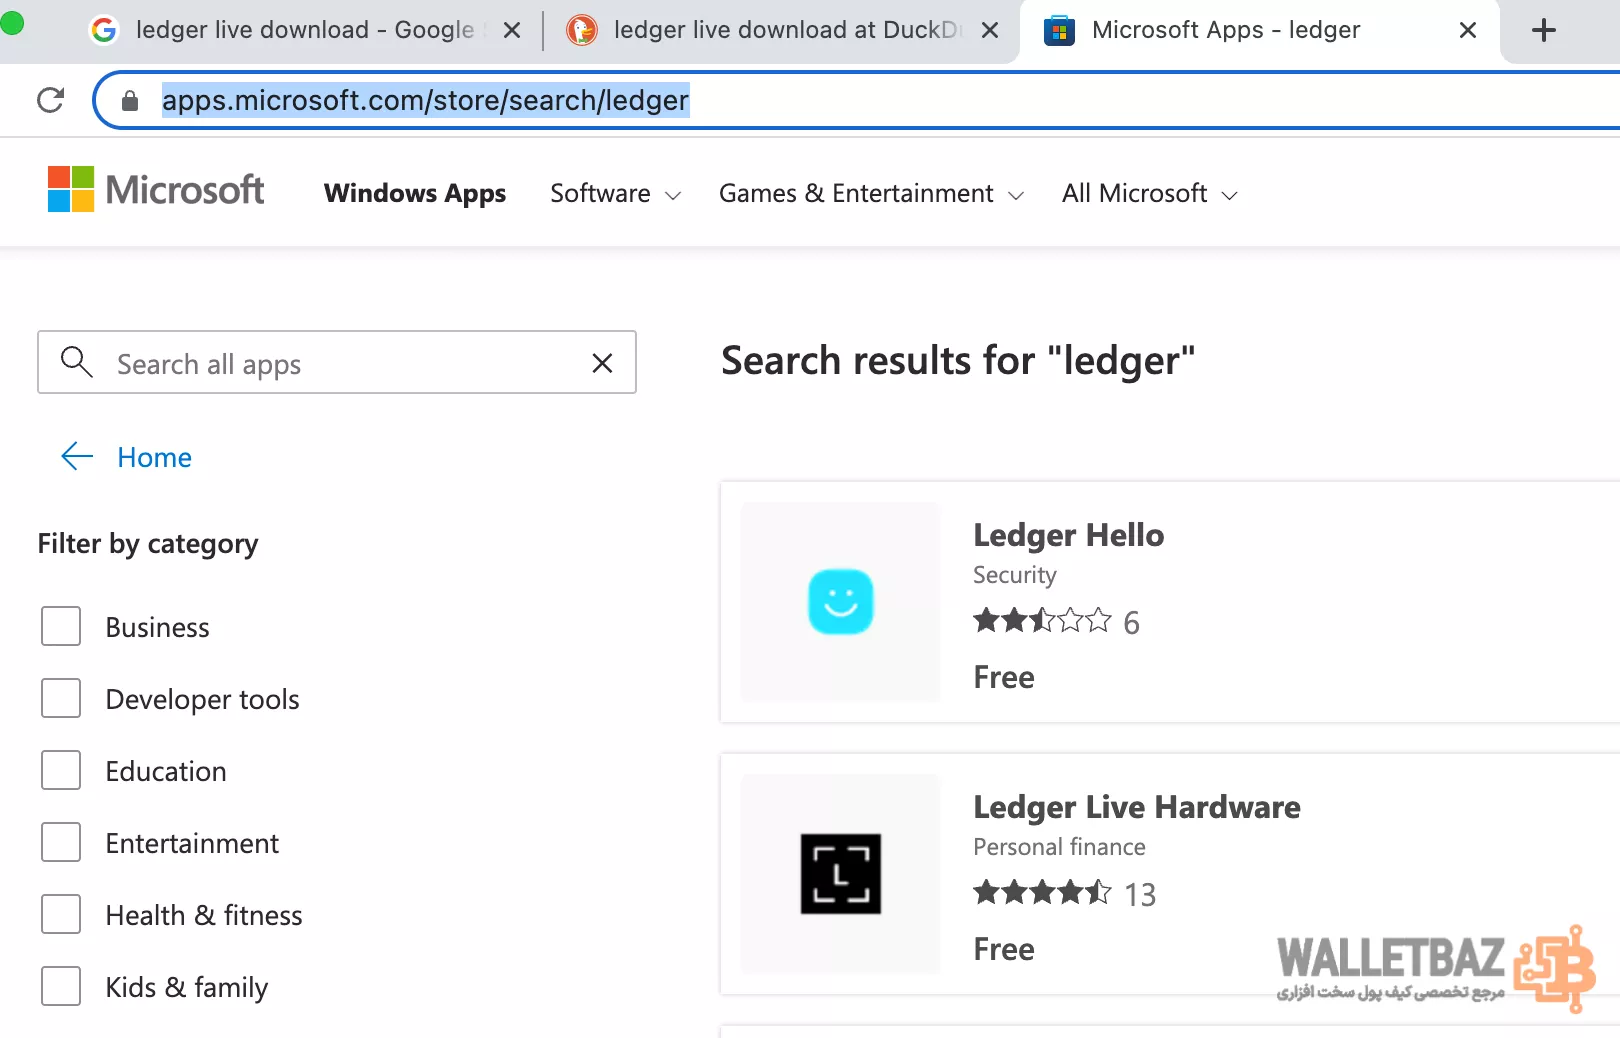Switch to the Google ledger search tab

[300, 30]
